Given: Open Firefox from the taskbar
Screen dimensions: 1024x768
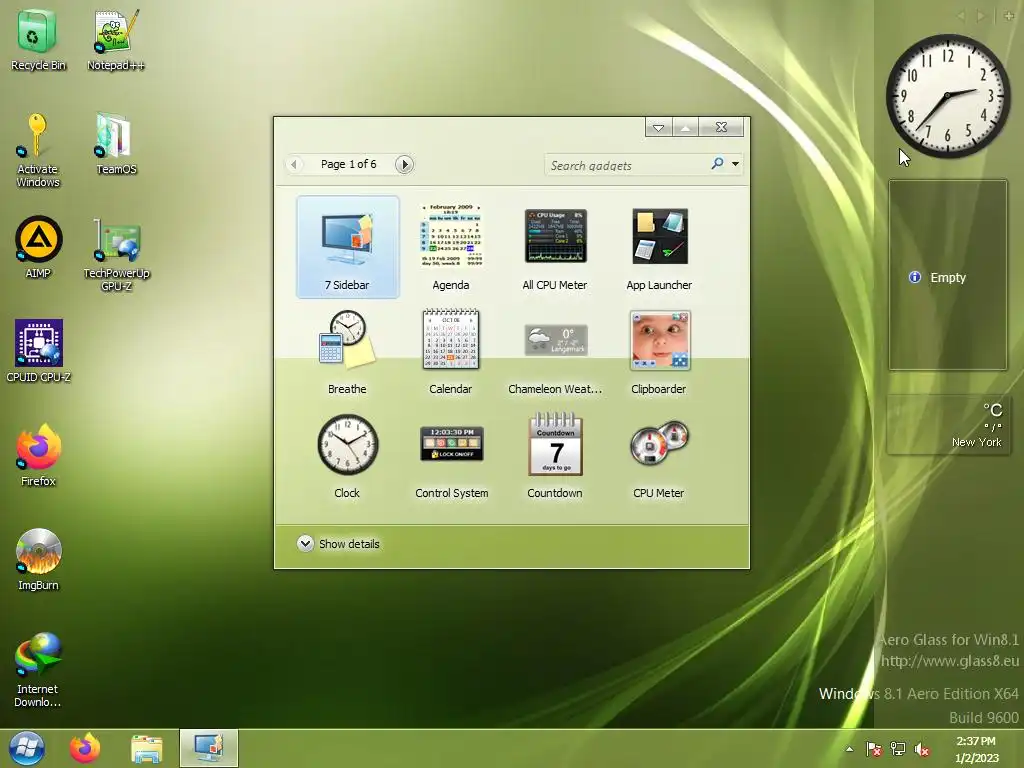Looking at the screenshot, I should point(85,748).
